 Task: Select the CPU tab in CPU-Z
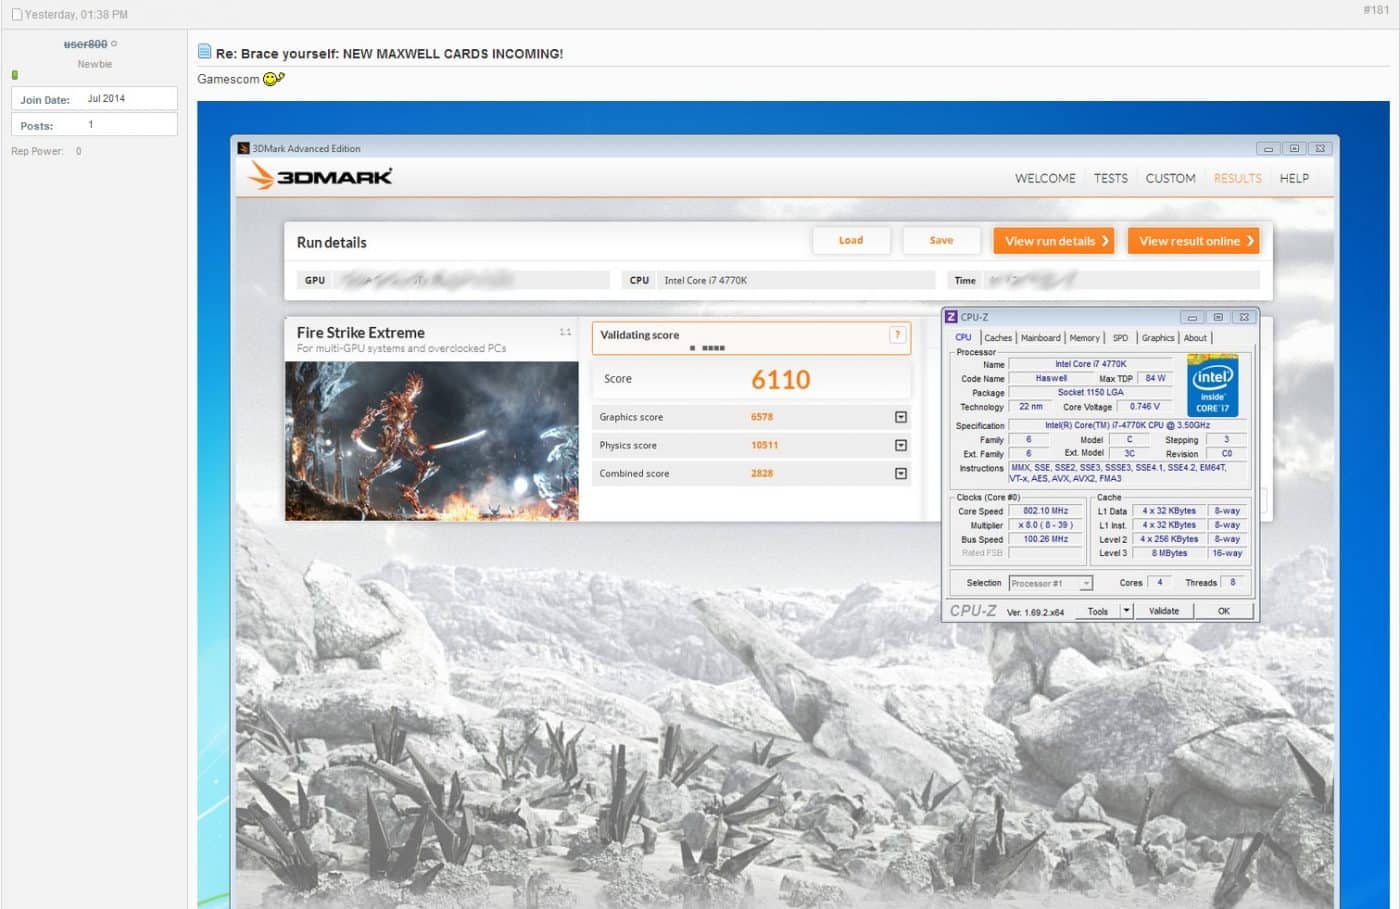click(x=963, y=338)
